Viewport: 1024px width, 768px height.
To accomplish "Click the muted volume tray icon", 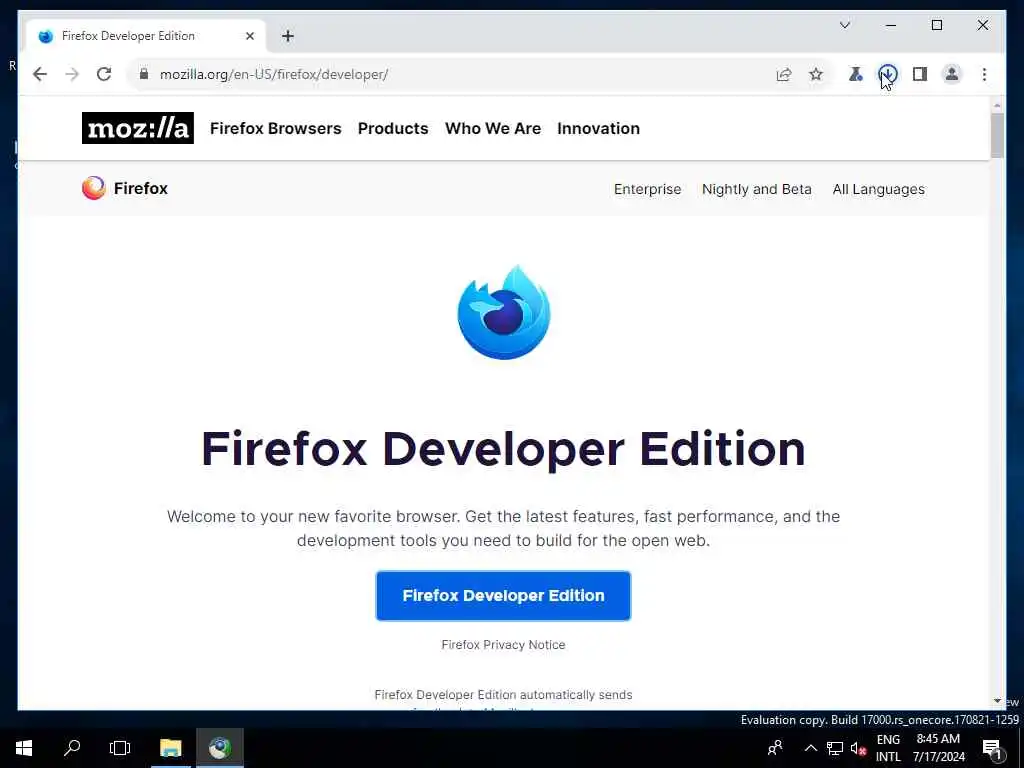I will (x=858, y=748).
